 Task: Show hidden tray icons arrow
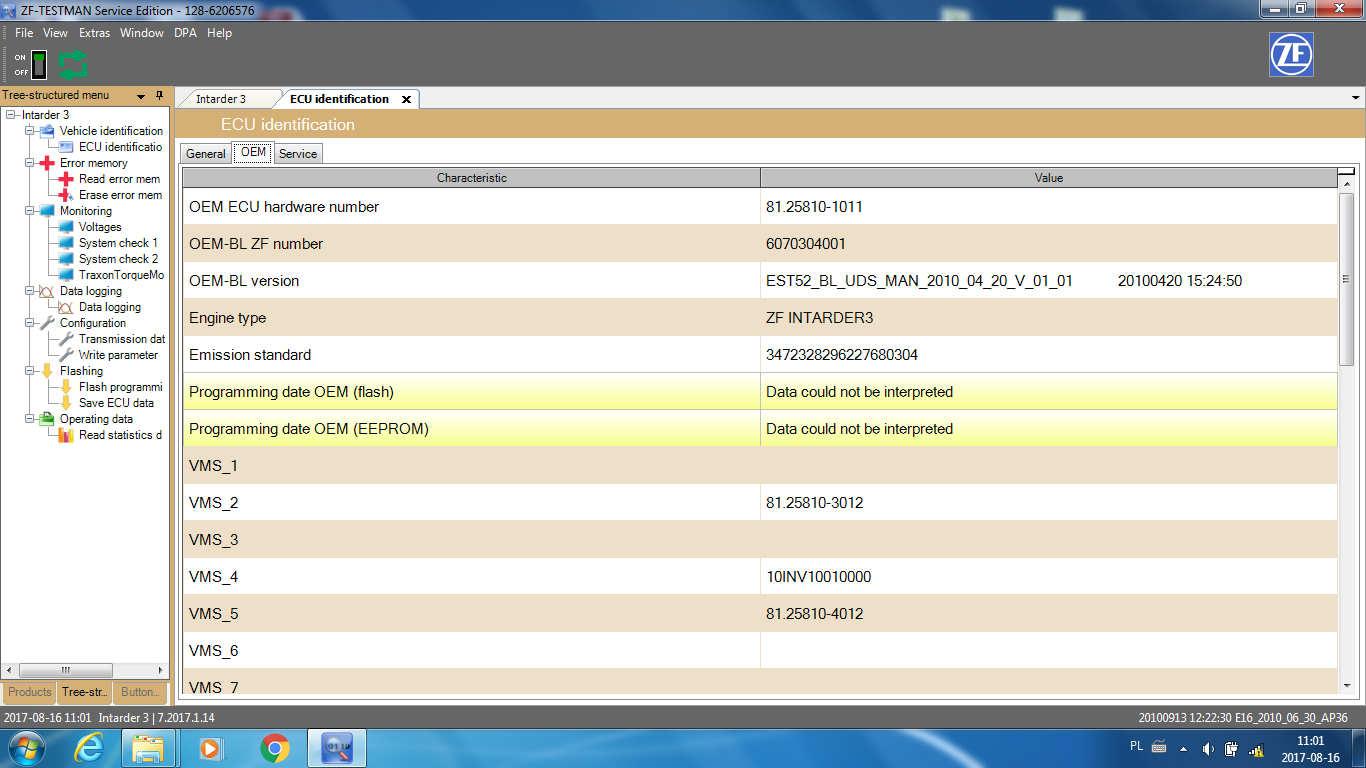point(1184,749)
